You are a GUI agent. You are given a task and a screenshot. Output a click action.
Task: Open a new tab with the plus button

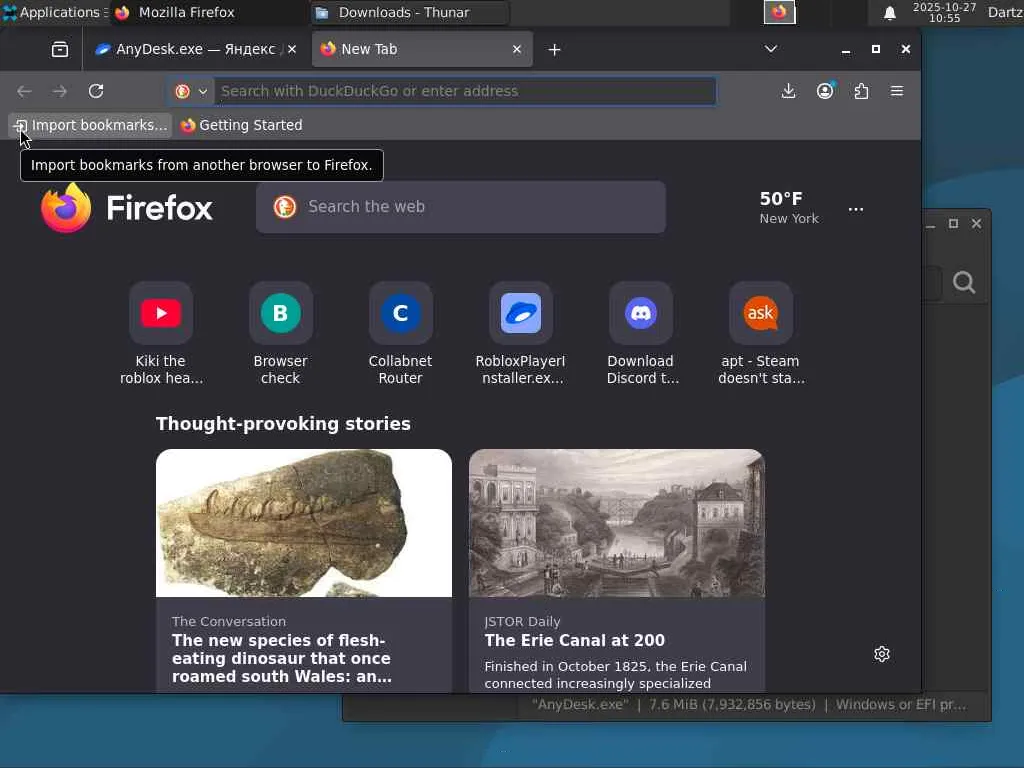point(554,50)
